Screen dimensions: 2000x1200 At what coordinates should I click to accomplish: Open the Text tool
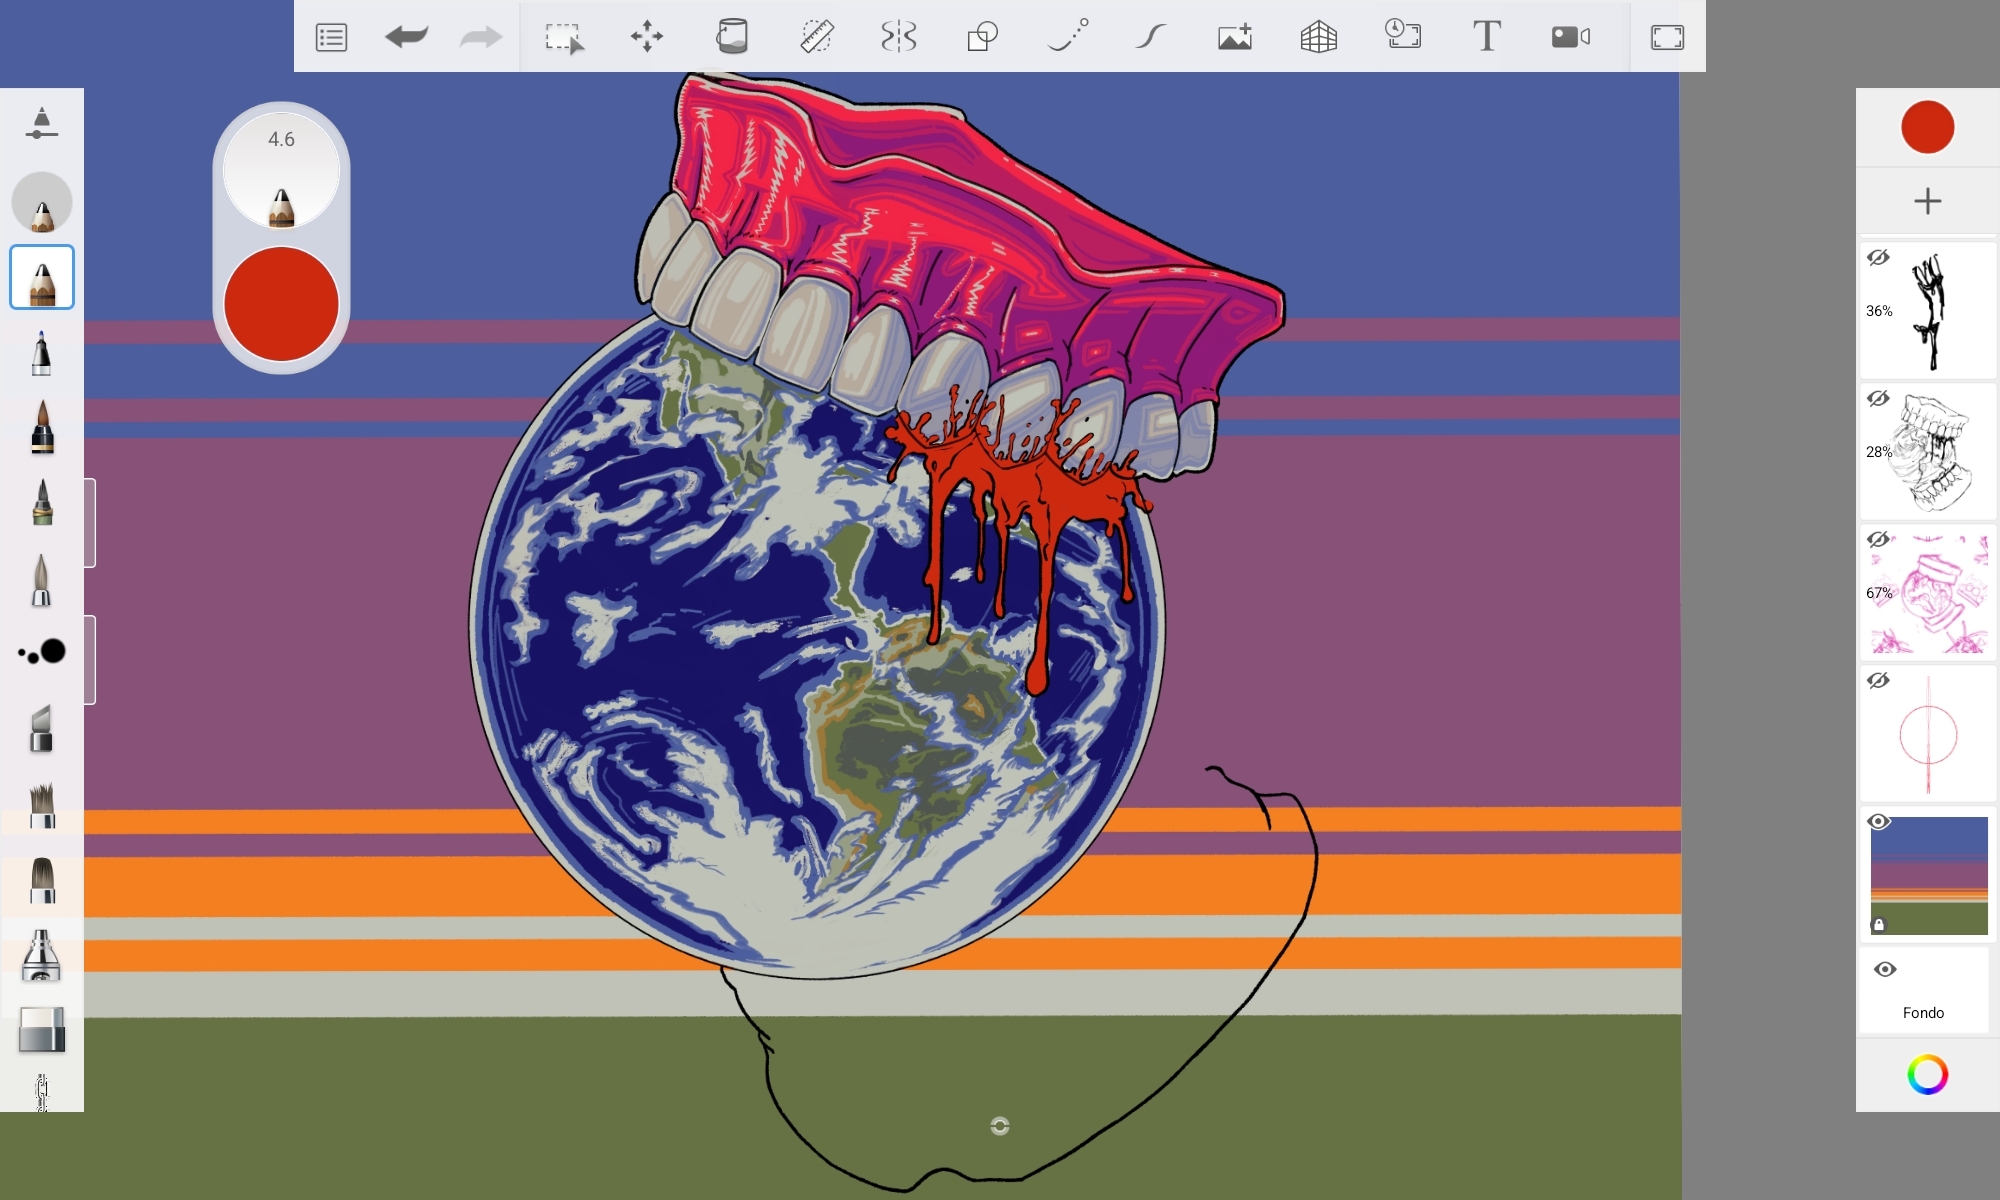[1486, 37]
